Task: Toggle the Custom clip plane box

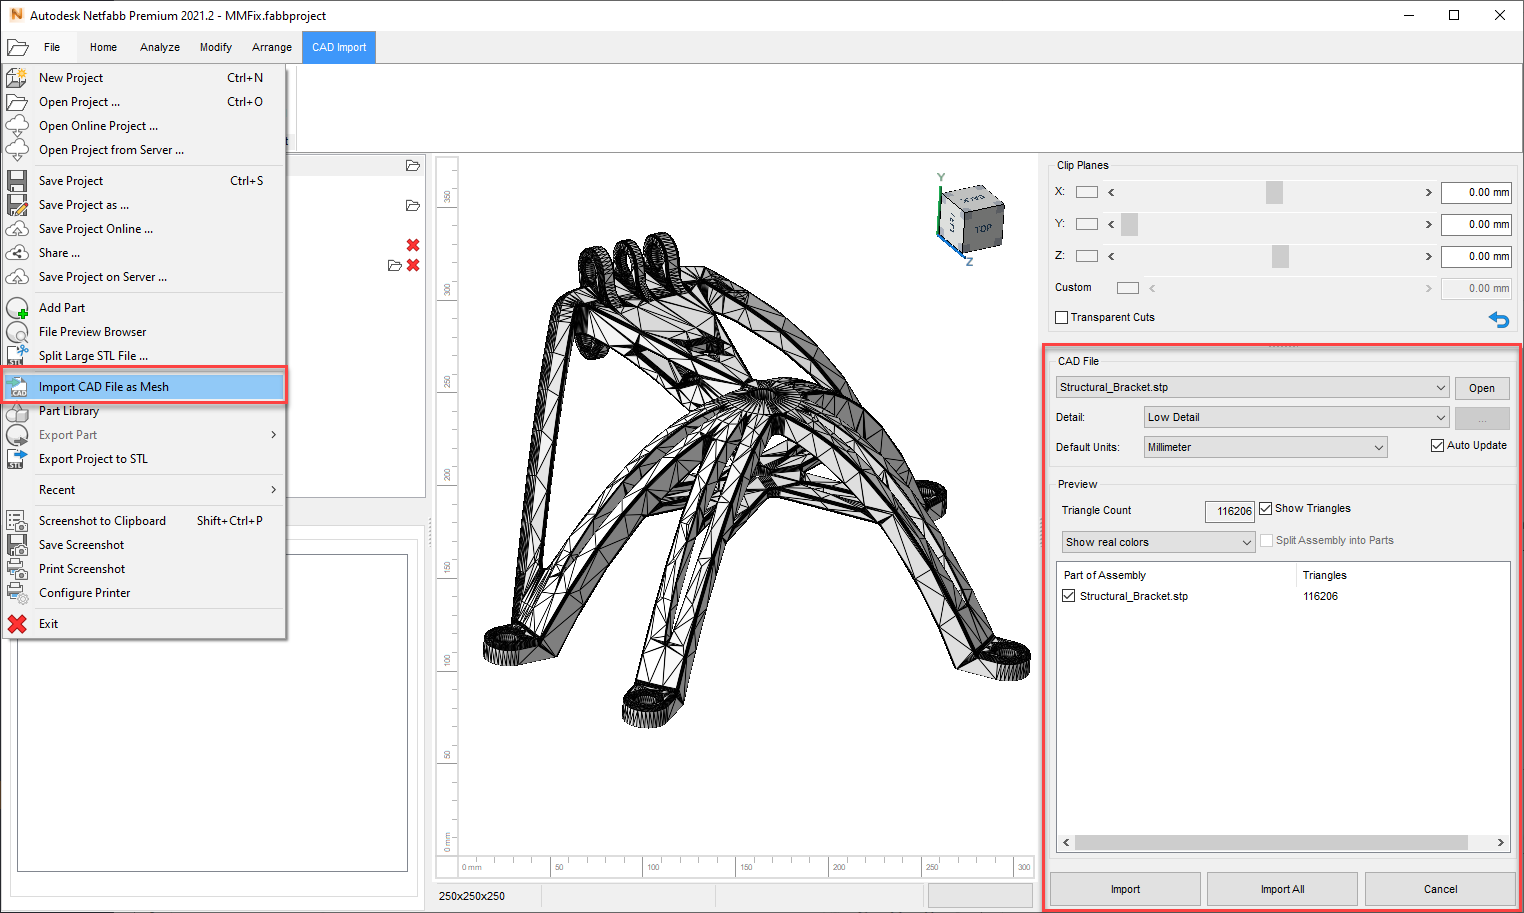Action: tap(1128, 288)
